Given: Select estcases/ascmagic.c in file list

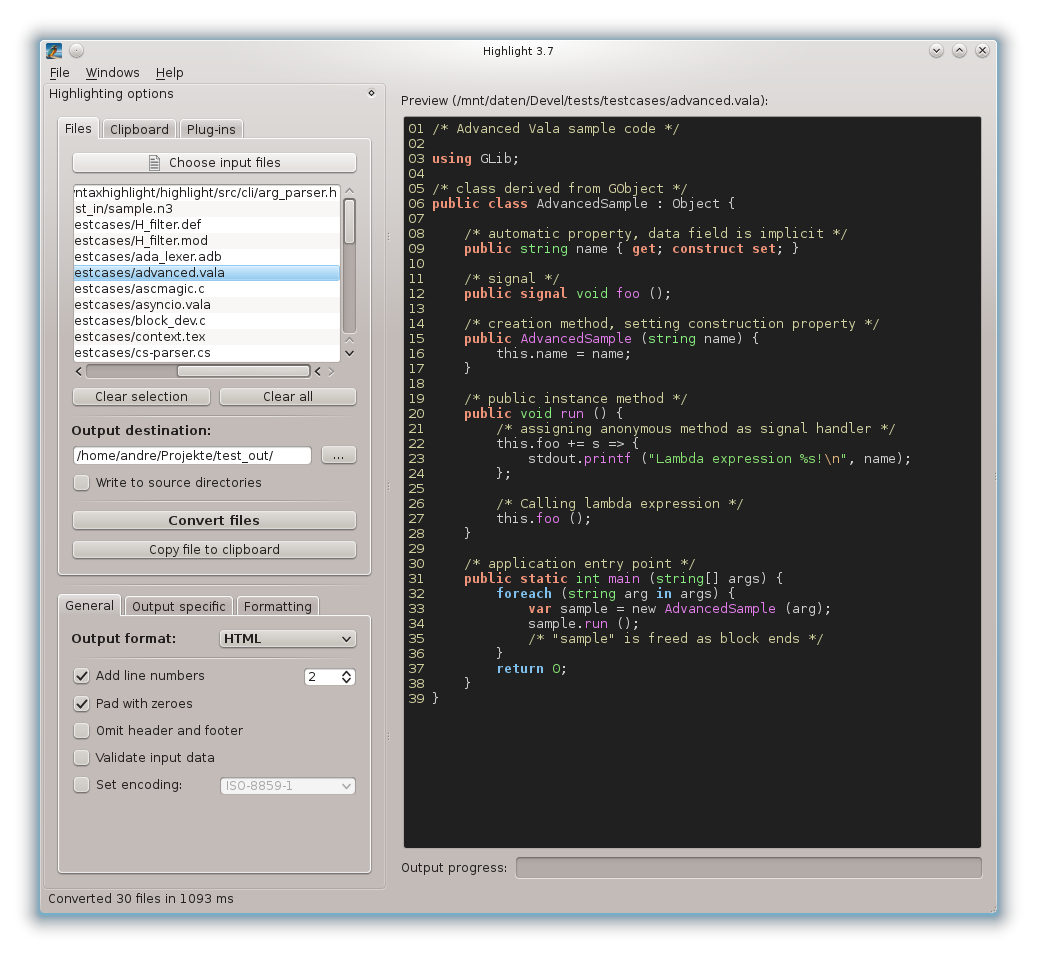Looking at the screenshot, I should 206,289.
